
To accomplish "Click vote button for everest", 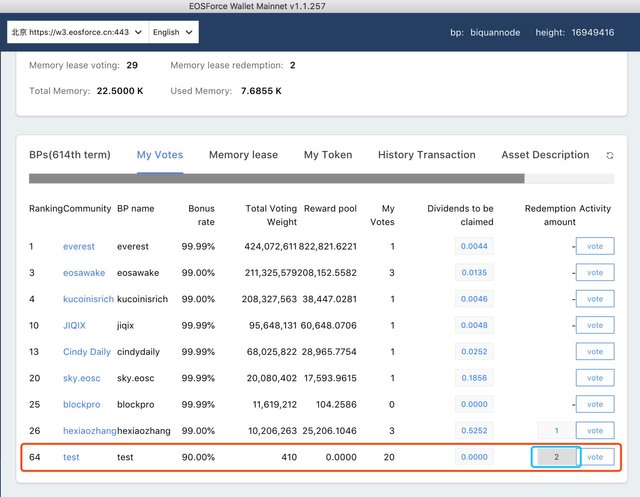I will [x=595, y=246].
